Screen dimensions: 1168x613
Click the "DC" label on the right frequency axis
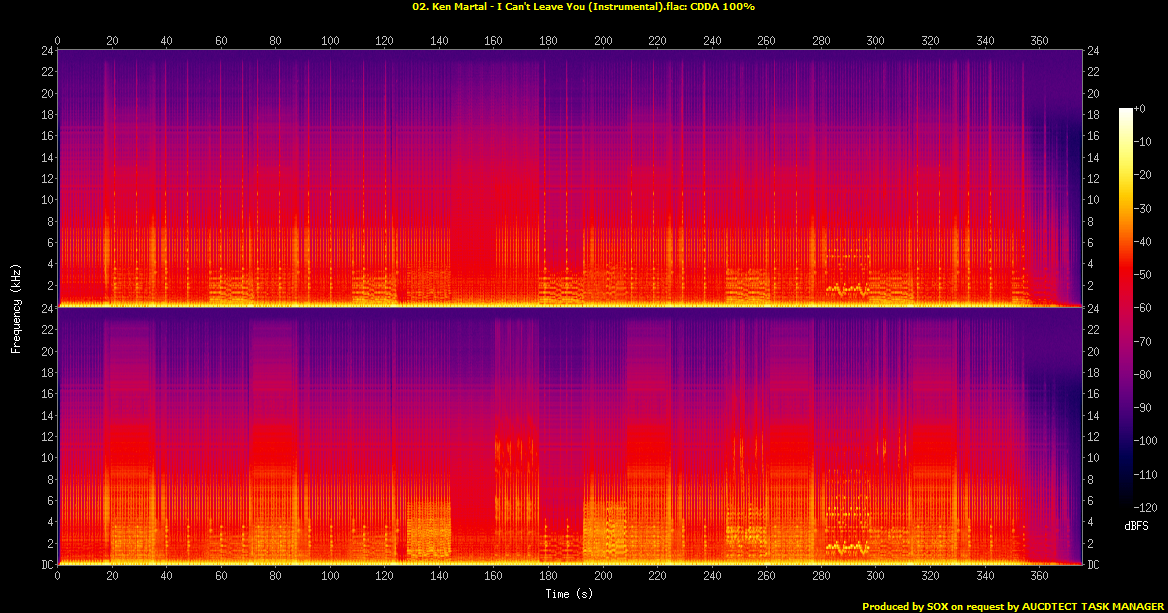[1094, 565]
